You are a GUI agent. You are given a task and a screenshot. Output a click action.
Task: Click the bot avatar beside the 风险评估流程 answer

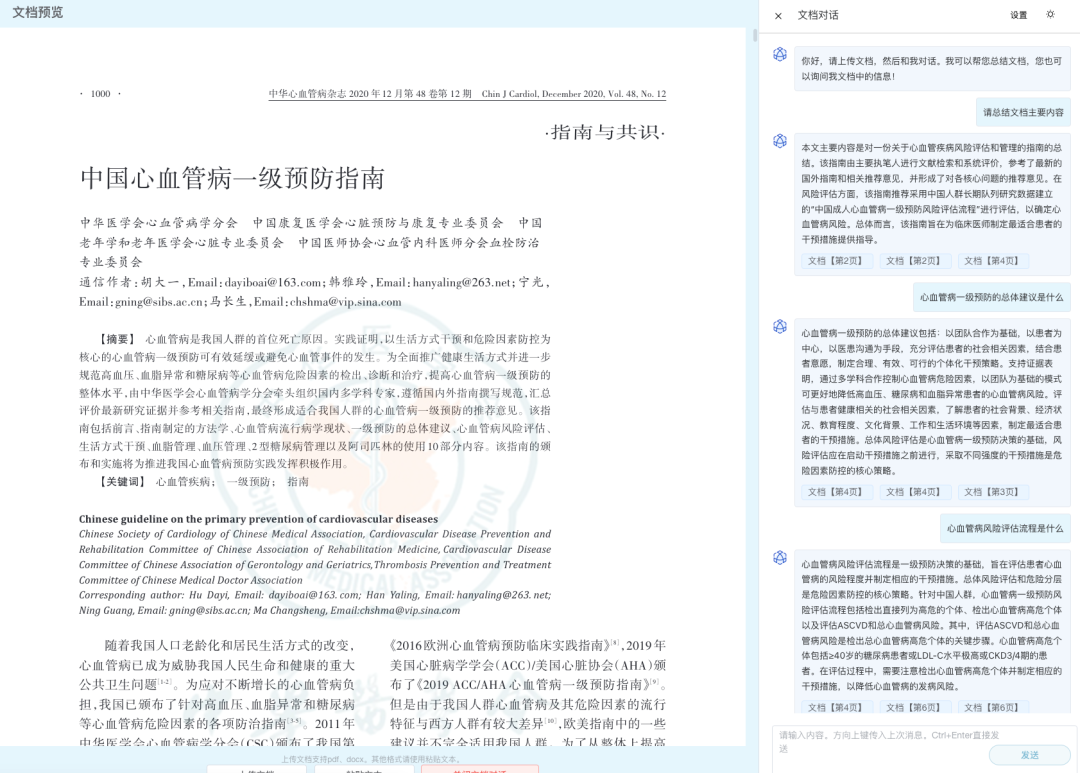(780, 557)
